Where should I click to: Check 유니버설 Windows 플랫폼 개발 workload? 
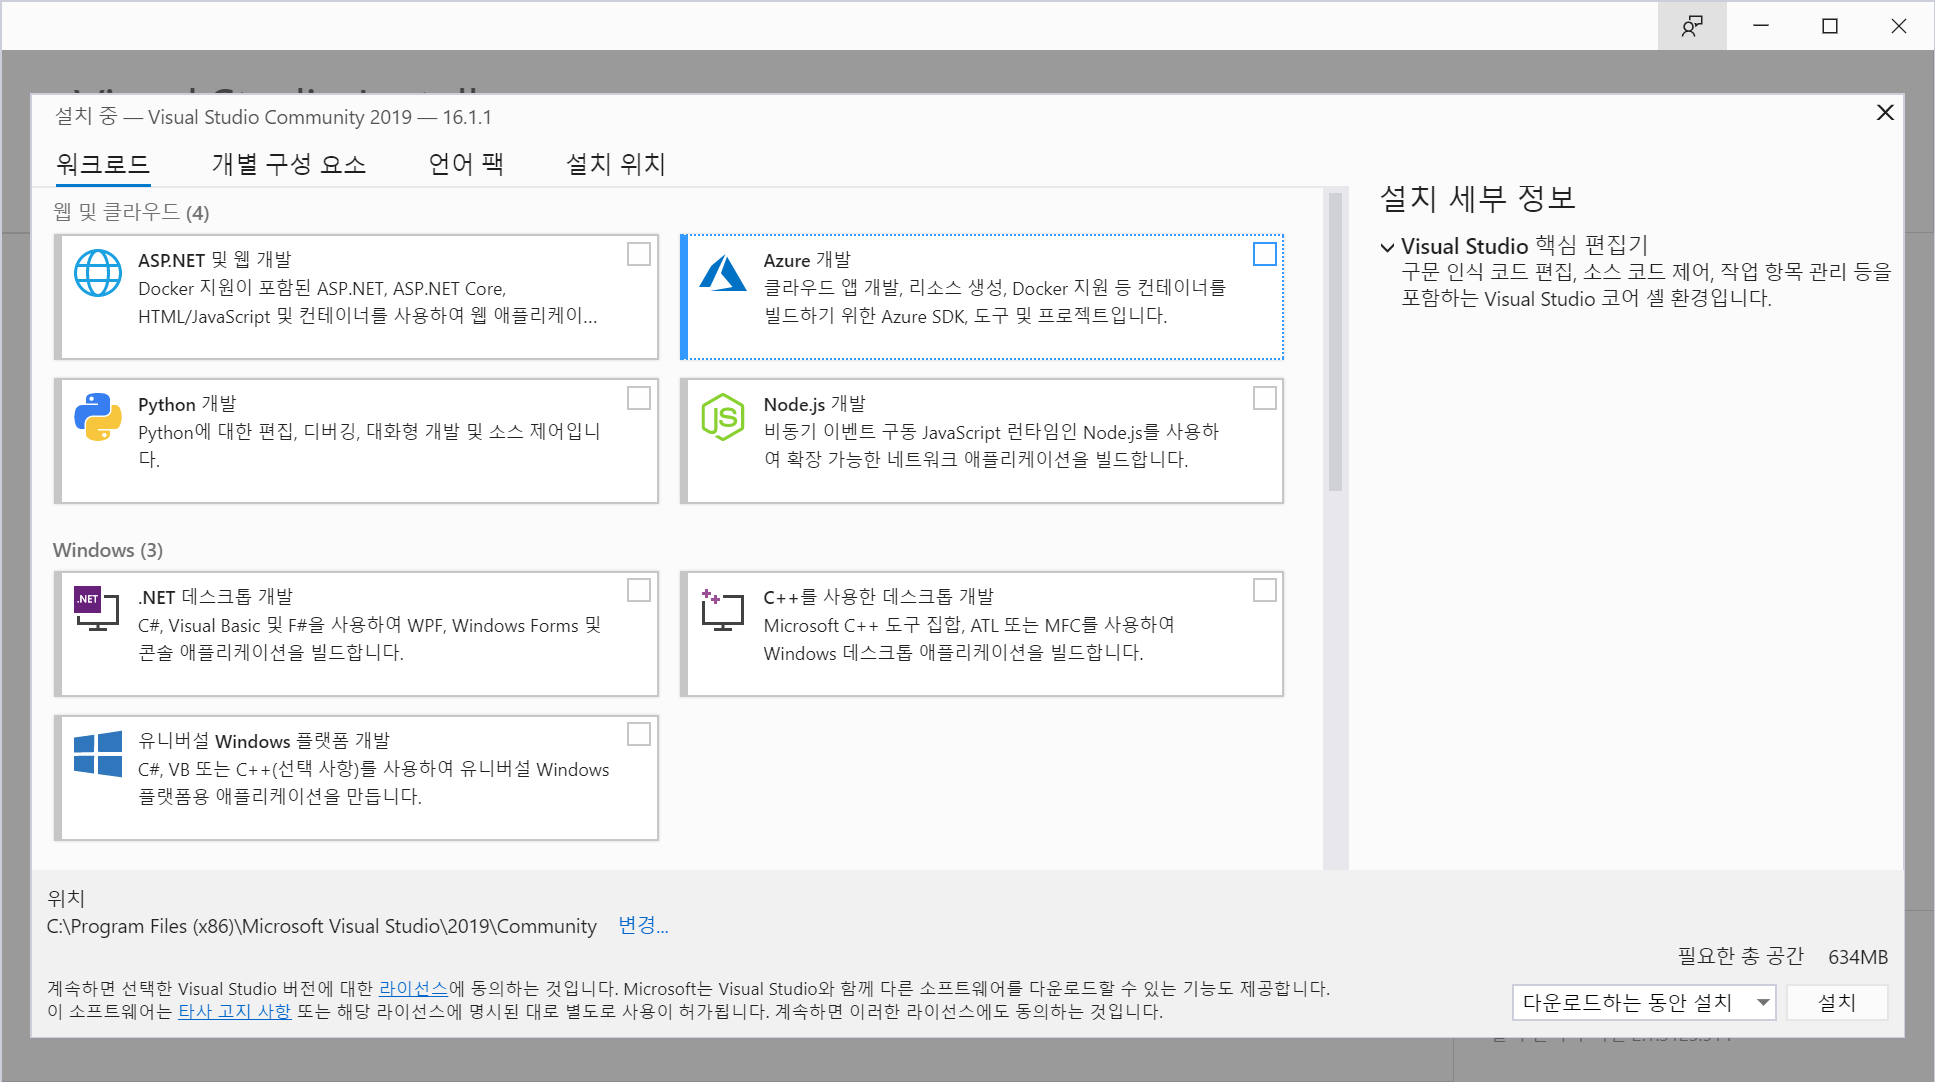(639, 734)
